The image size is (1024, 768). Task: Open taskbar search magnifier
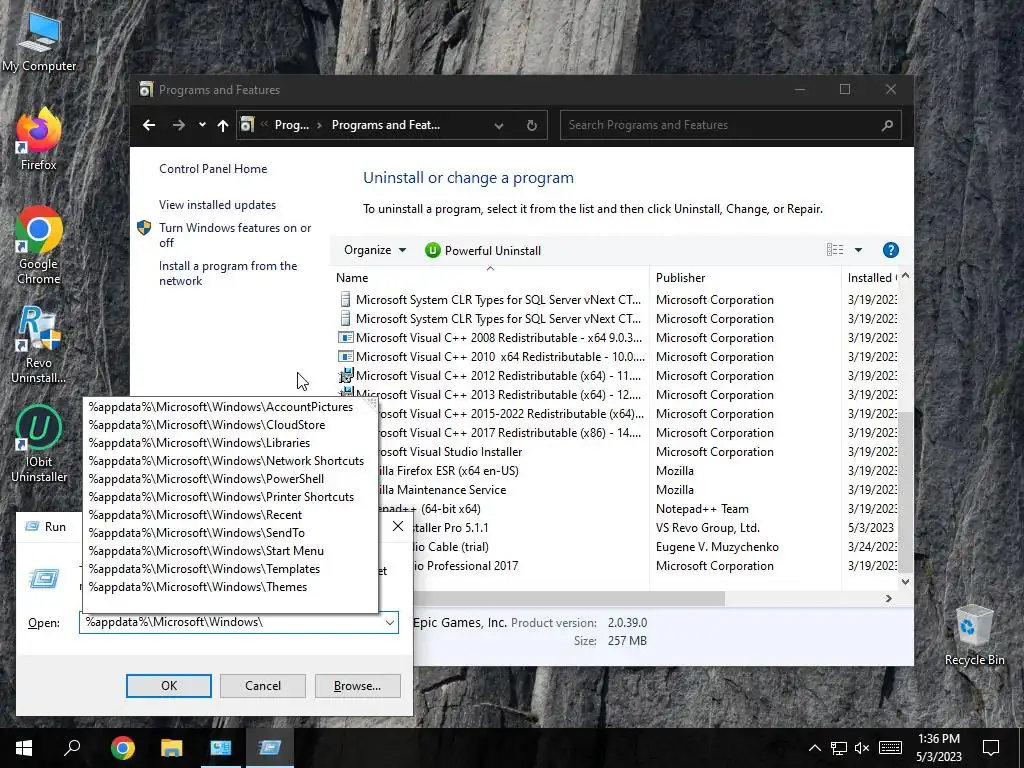pos(72,748)
